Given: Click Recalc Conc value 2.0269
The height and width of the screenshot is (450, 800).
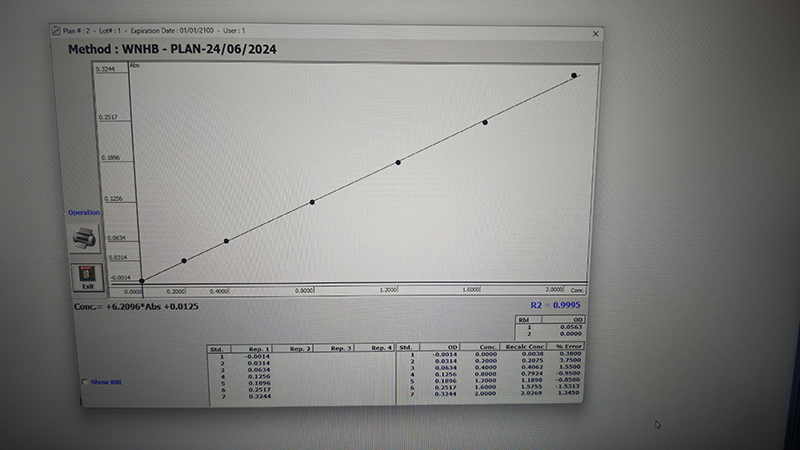Looking at the screenshot, I should (x=532, y=393).
